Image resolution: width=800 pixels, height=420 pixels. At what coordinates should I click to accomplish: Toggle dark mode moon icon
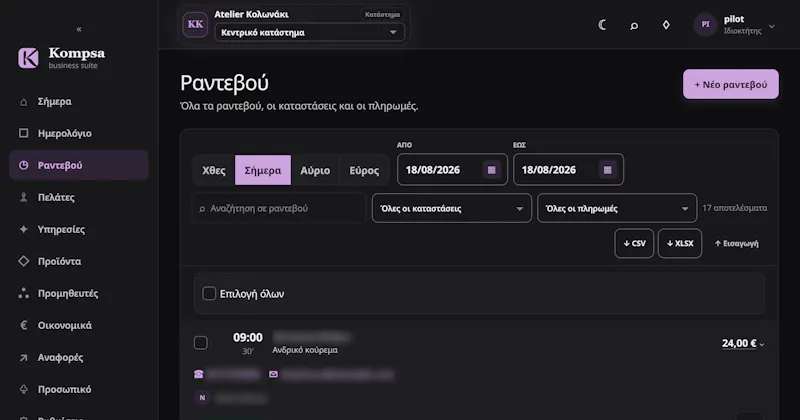point(603,24)
